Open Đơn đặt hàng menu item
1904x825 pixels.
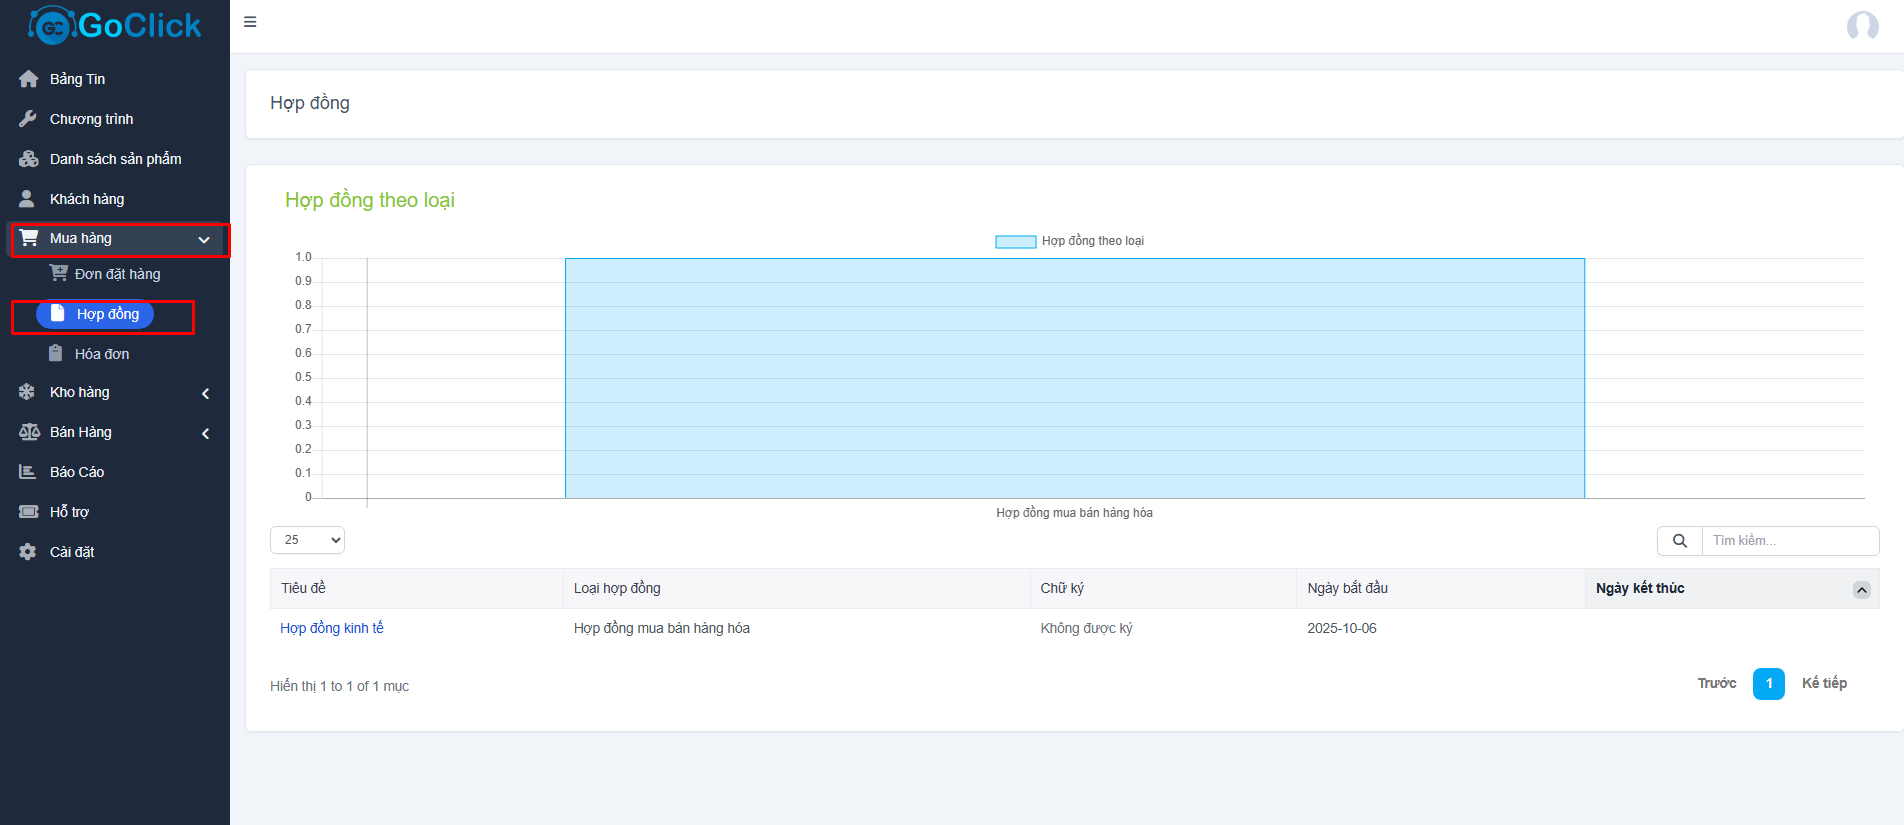point(117,274)
